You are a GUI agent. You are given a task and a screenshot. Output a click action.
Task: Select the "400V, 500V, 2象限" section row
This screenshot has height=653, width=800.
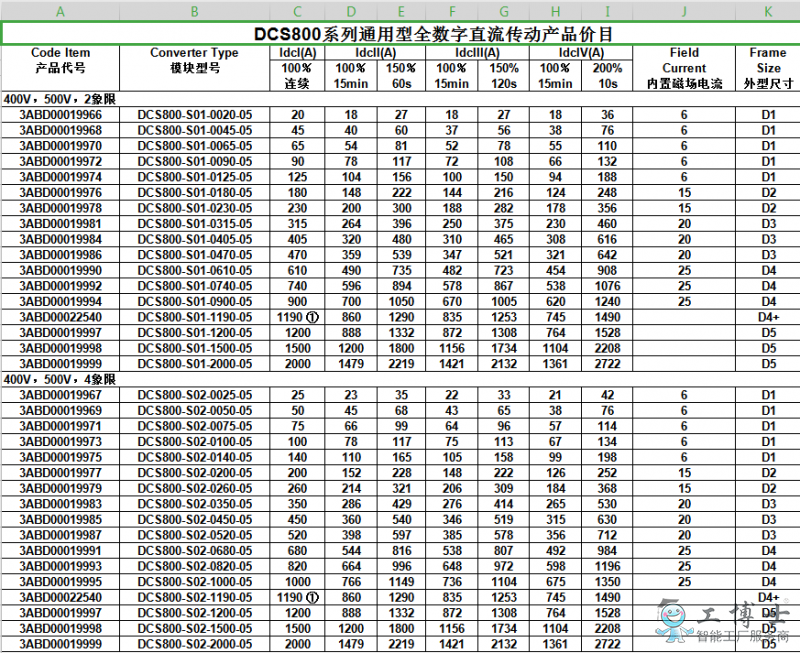point(401,99)
